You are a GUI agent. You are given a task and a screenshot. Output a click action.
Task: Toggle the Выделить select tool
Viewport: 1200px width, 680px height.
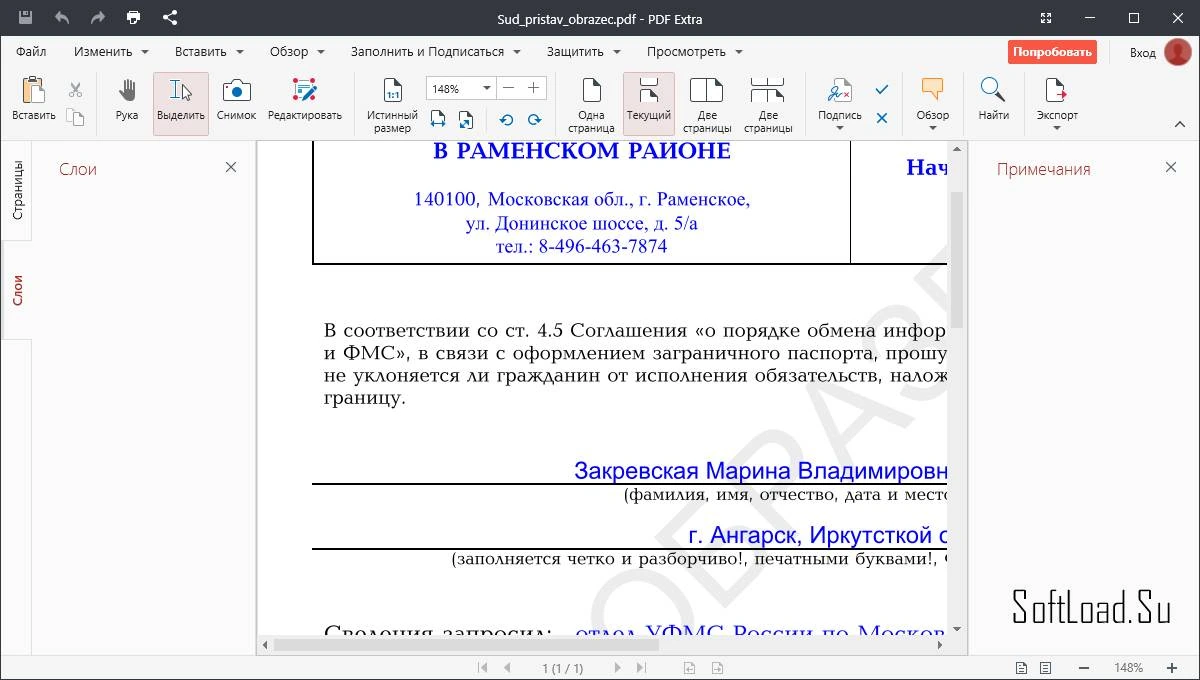(x=181, y=103)
